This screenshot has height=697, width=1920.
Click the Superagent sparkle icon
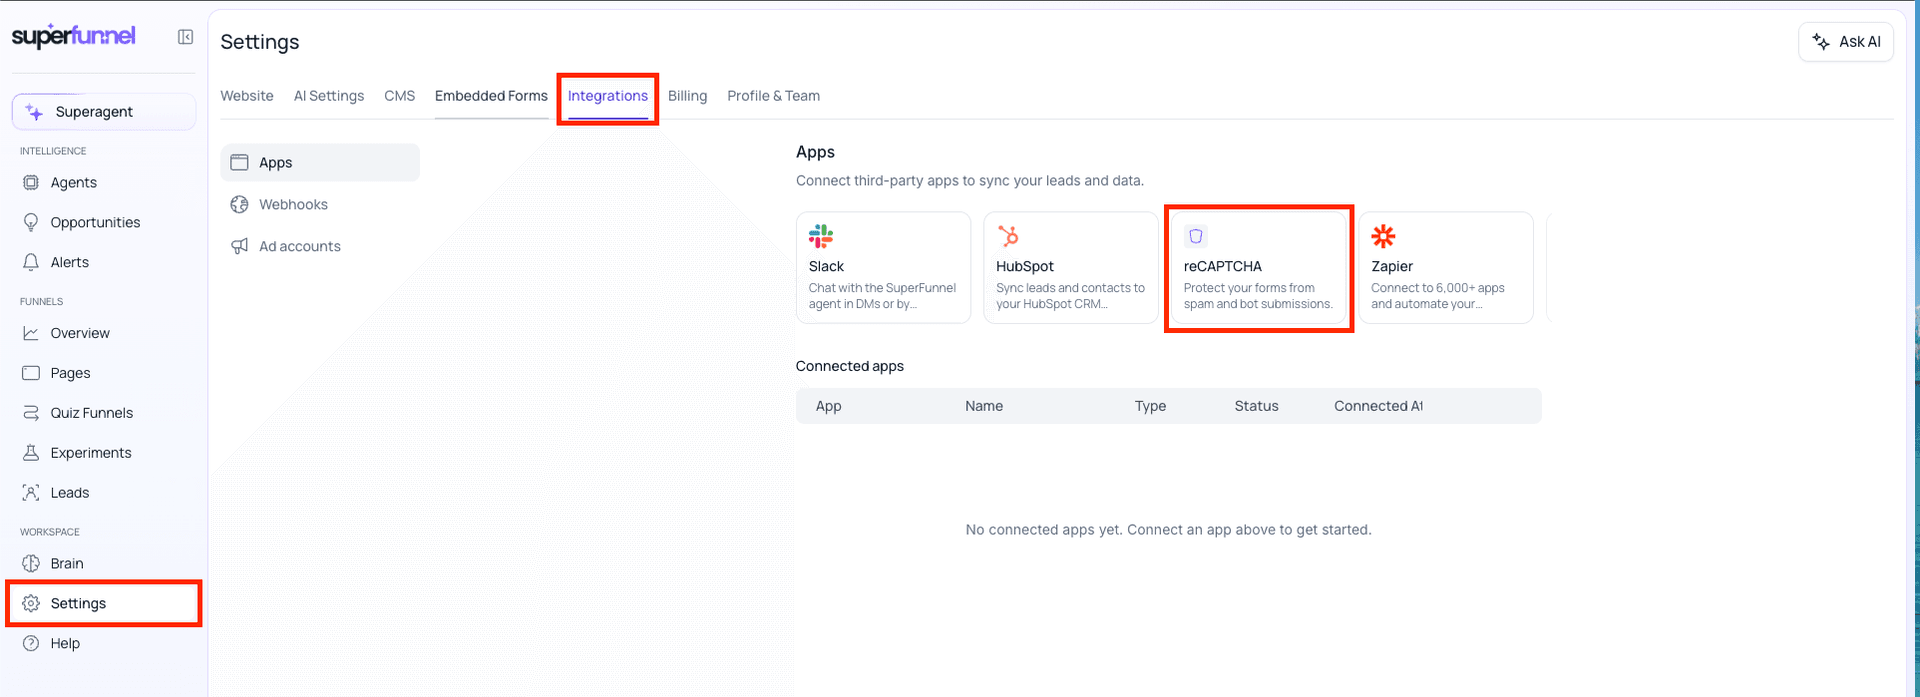pos(34,112)
